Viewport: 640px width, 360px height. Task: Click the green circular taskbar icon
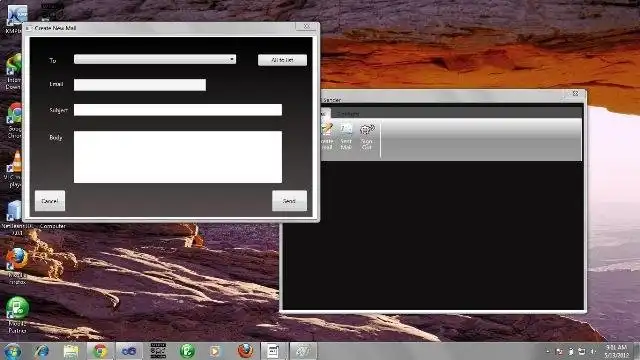pyautogui.click(x=187, y=351)
